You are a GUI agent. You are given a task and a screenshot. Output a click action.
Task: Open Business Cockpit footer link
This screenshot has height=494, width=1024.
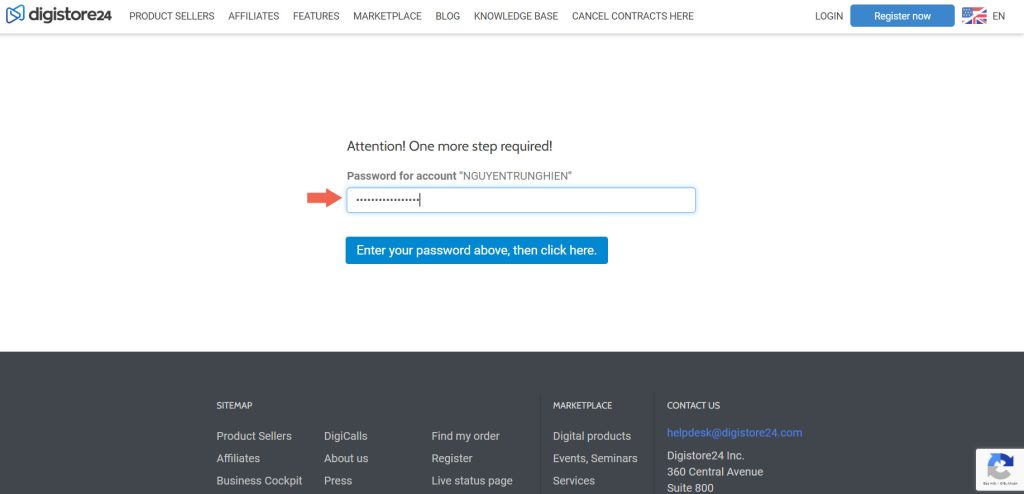tap(259, 481)
